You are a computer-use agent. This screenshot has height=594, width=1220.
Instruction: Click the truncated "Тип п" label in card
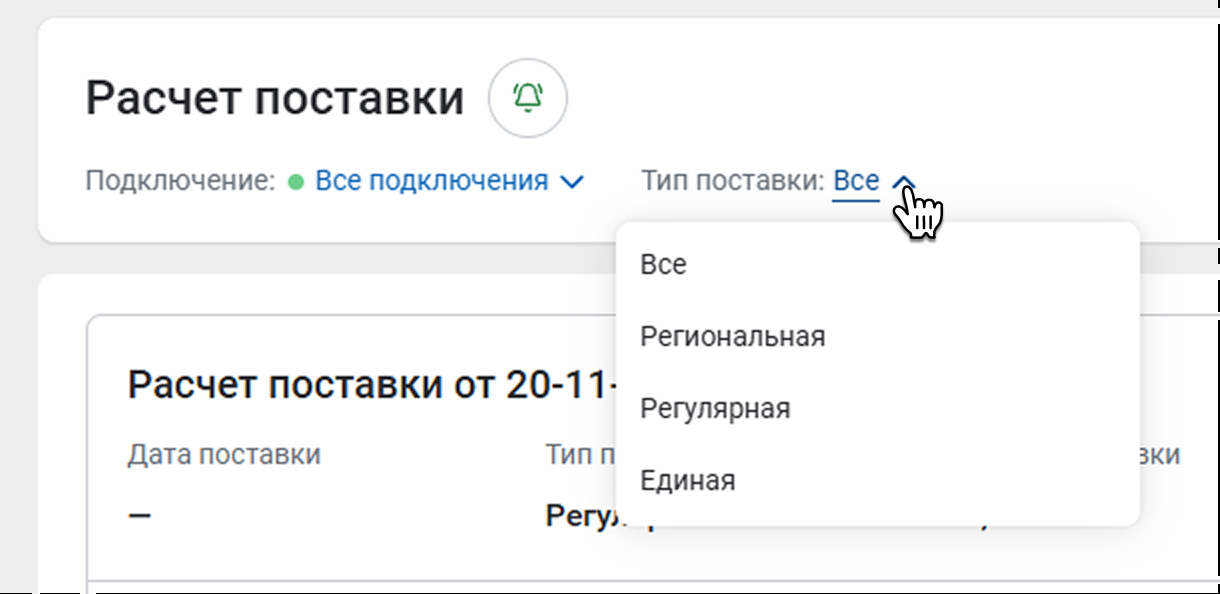[579, 454]
